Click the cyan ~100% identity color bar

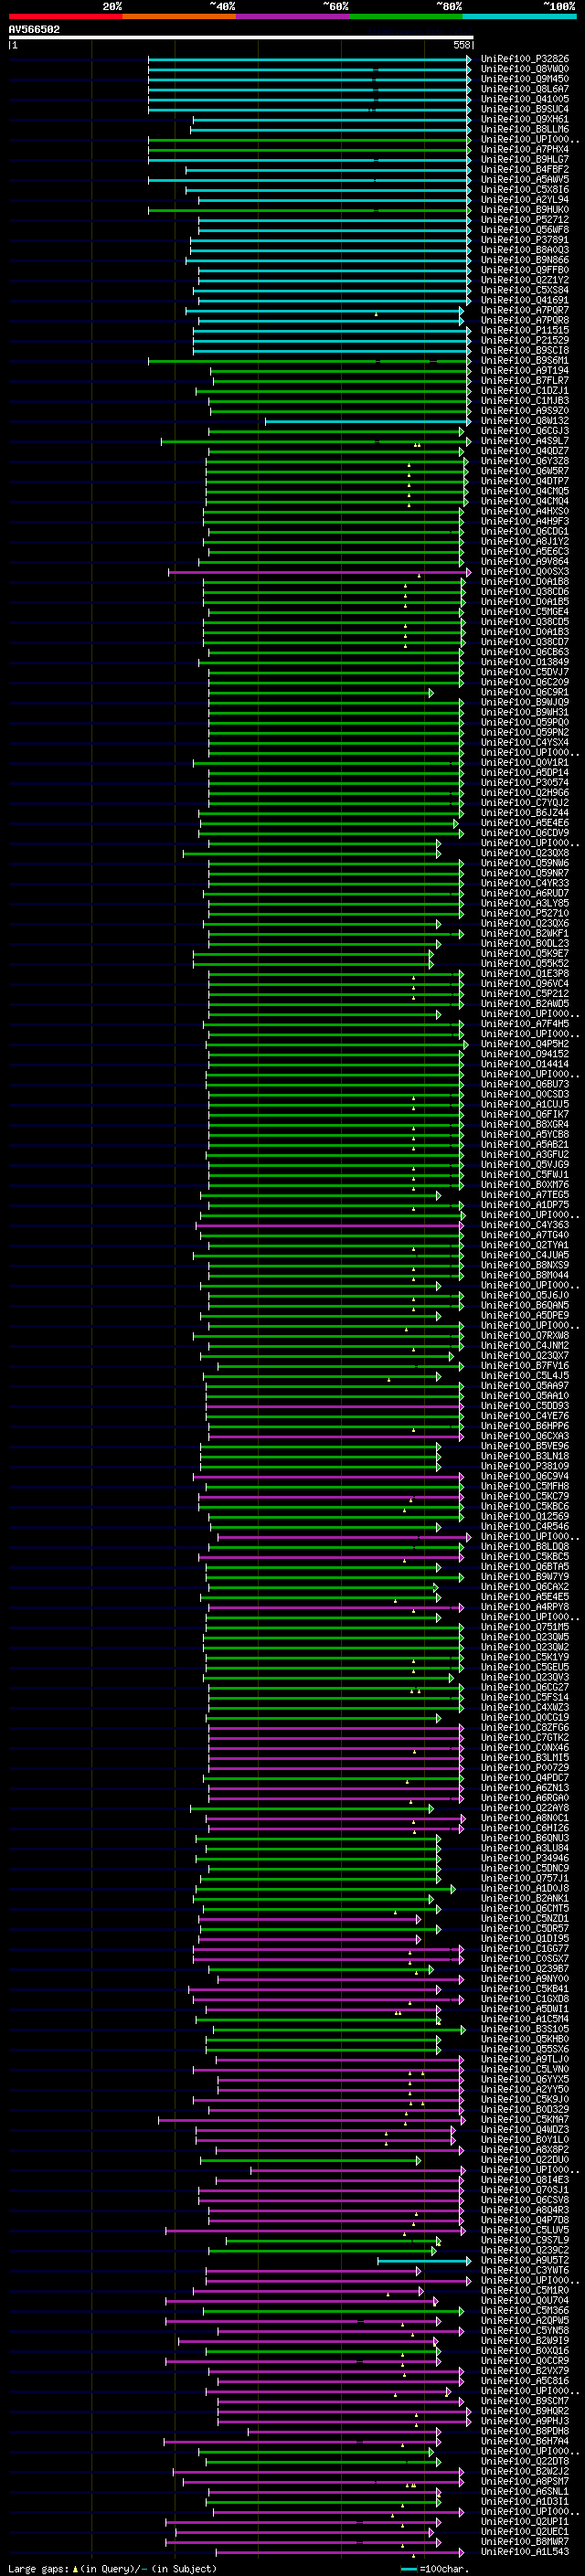(x=519, y=16)
